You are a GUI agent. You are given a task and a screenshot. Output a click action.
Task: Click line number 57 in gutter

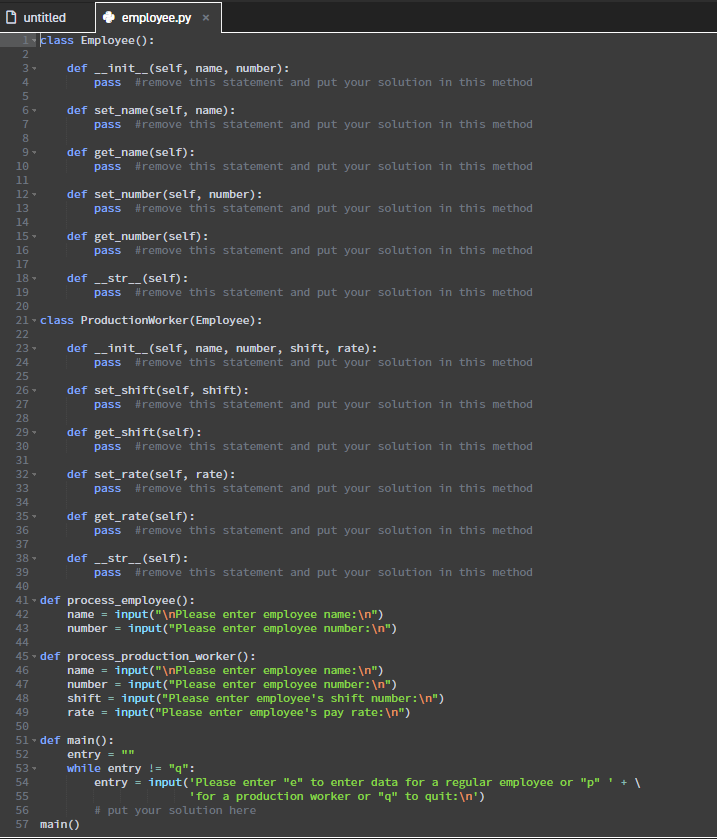22,824
